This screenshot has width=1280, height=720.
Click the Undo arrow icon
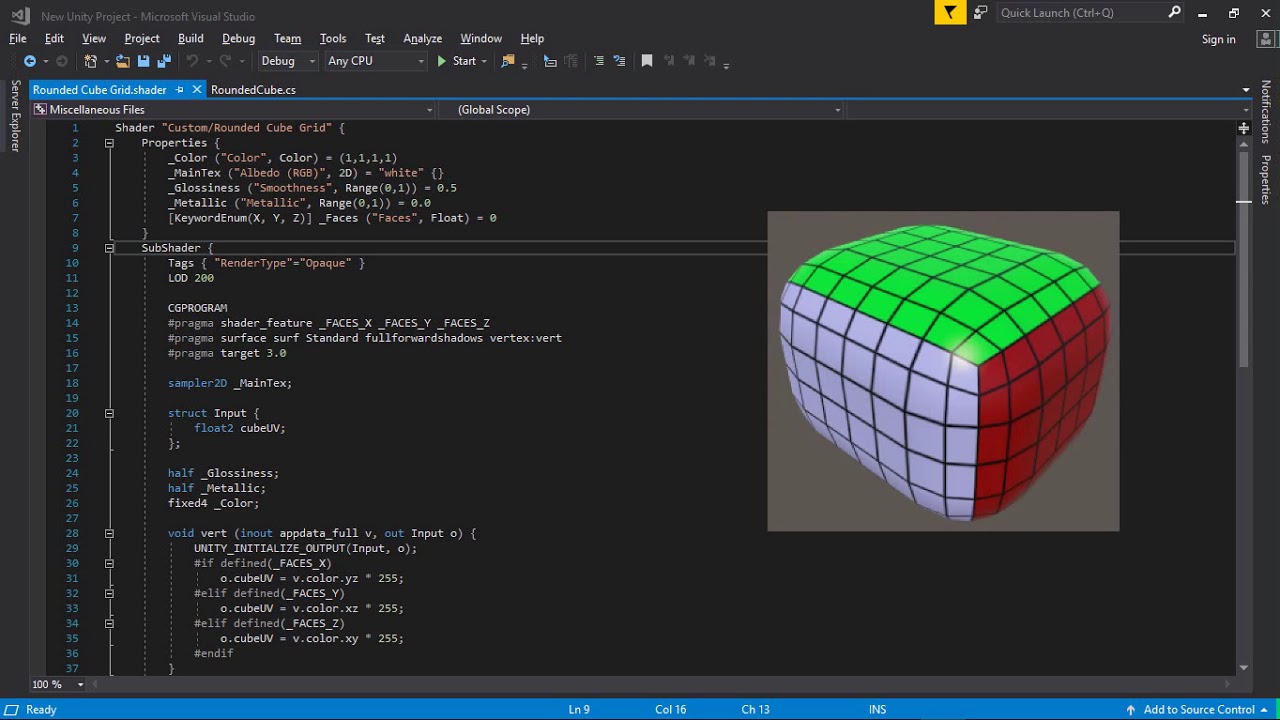pyautogui.click(x=192, y=61)
